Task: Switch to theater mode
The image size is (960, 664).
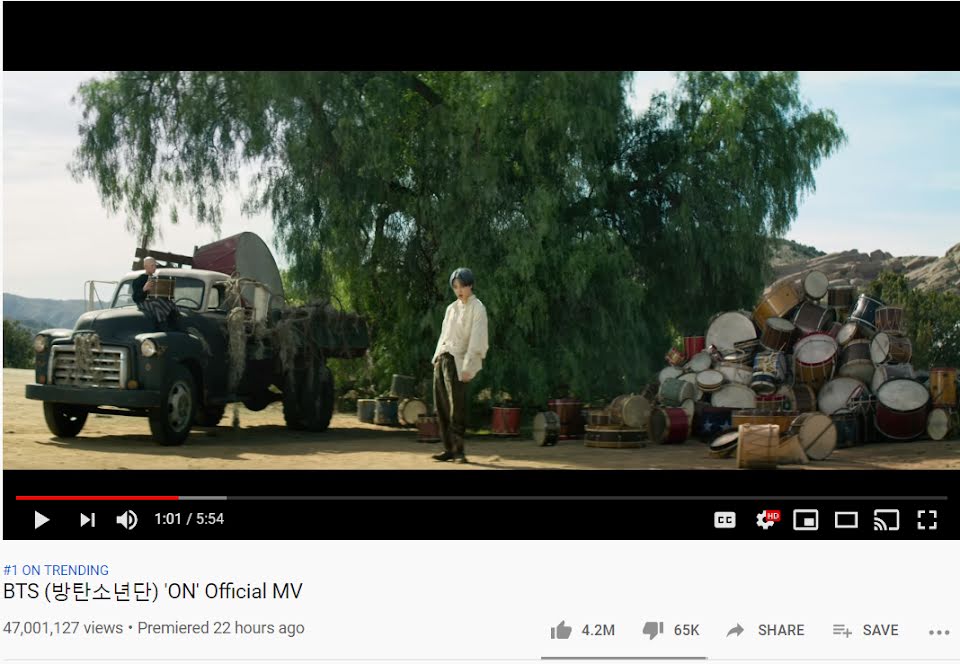Action: 846,520
